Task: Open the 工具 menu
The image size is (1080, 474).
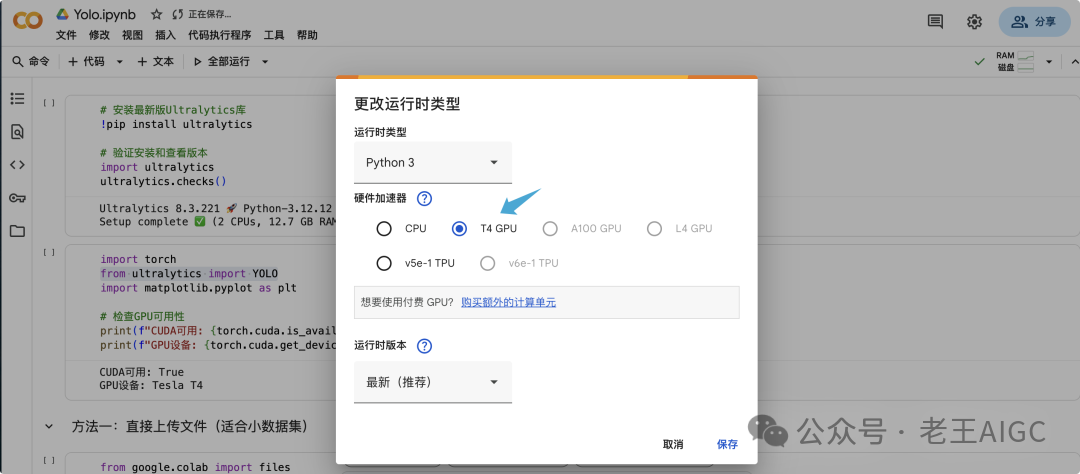Action: 274,35
